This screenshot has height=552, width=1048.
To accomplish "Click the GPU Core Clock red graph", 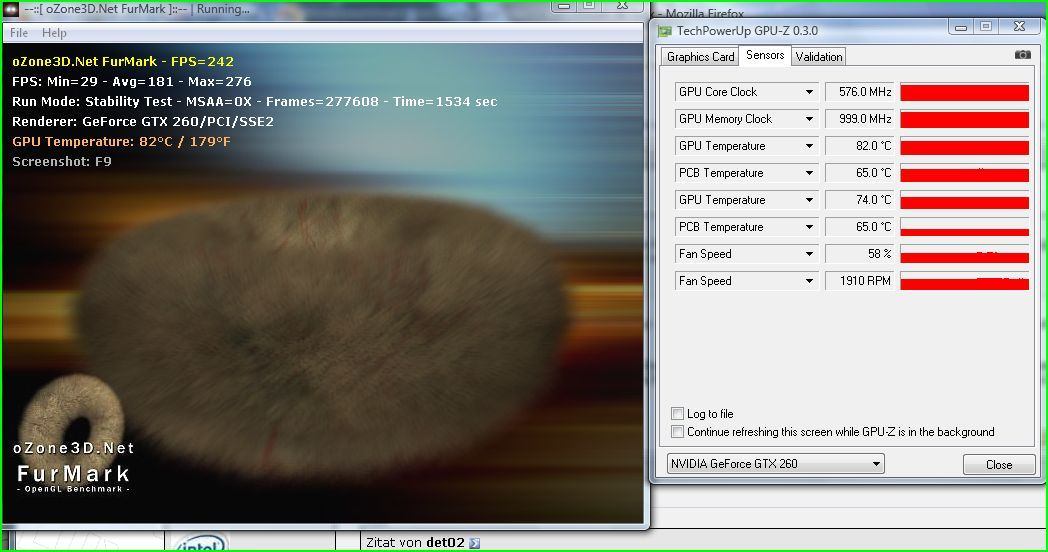I will point(964,92).
